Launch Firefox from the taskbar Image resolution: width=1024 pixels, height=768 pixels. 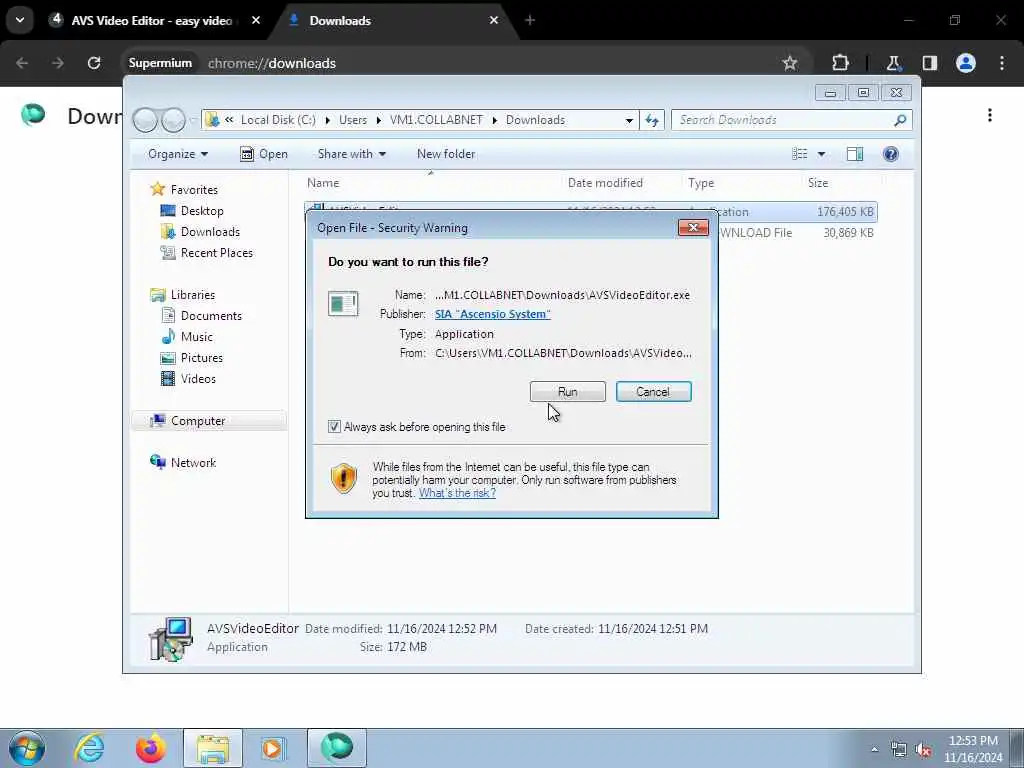pyautogui.click(x=150, y=748)
